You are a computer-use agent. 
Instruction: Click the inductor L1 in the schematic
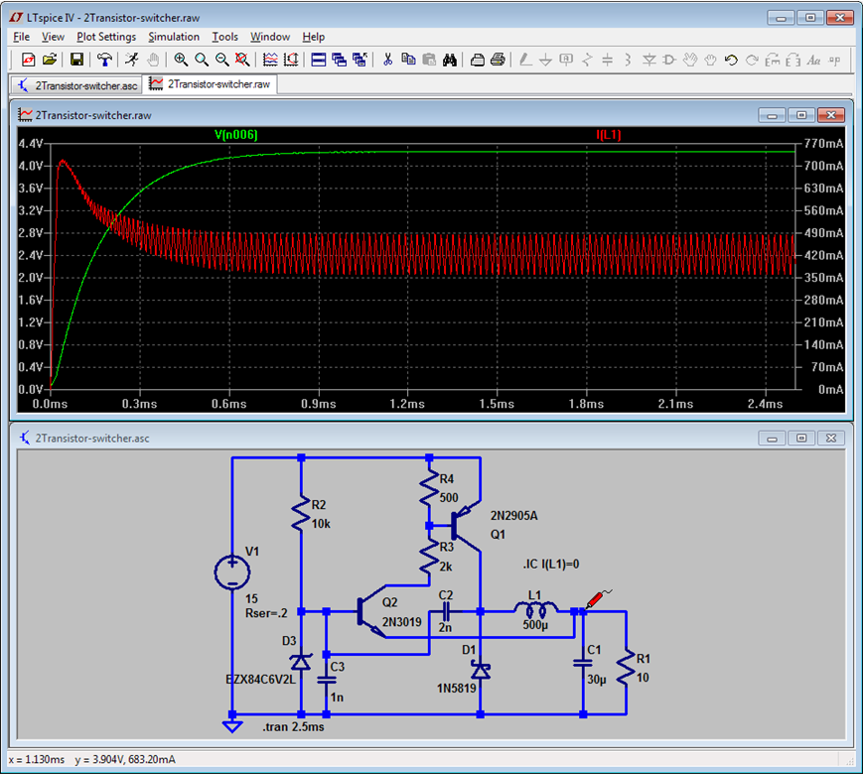(x=537, y=609)
